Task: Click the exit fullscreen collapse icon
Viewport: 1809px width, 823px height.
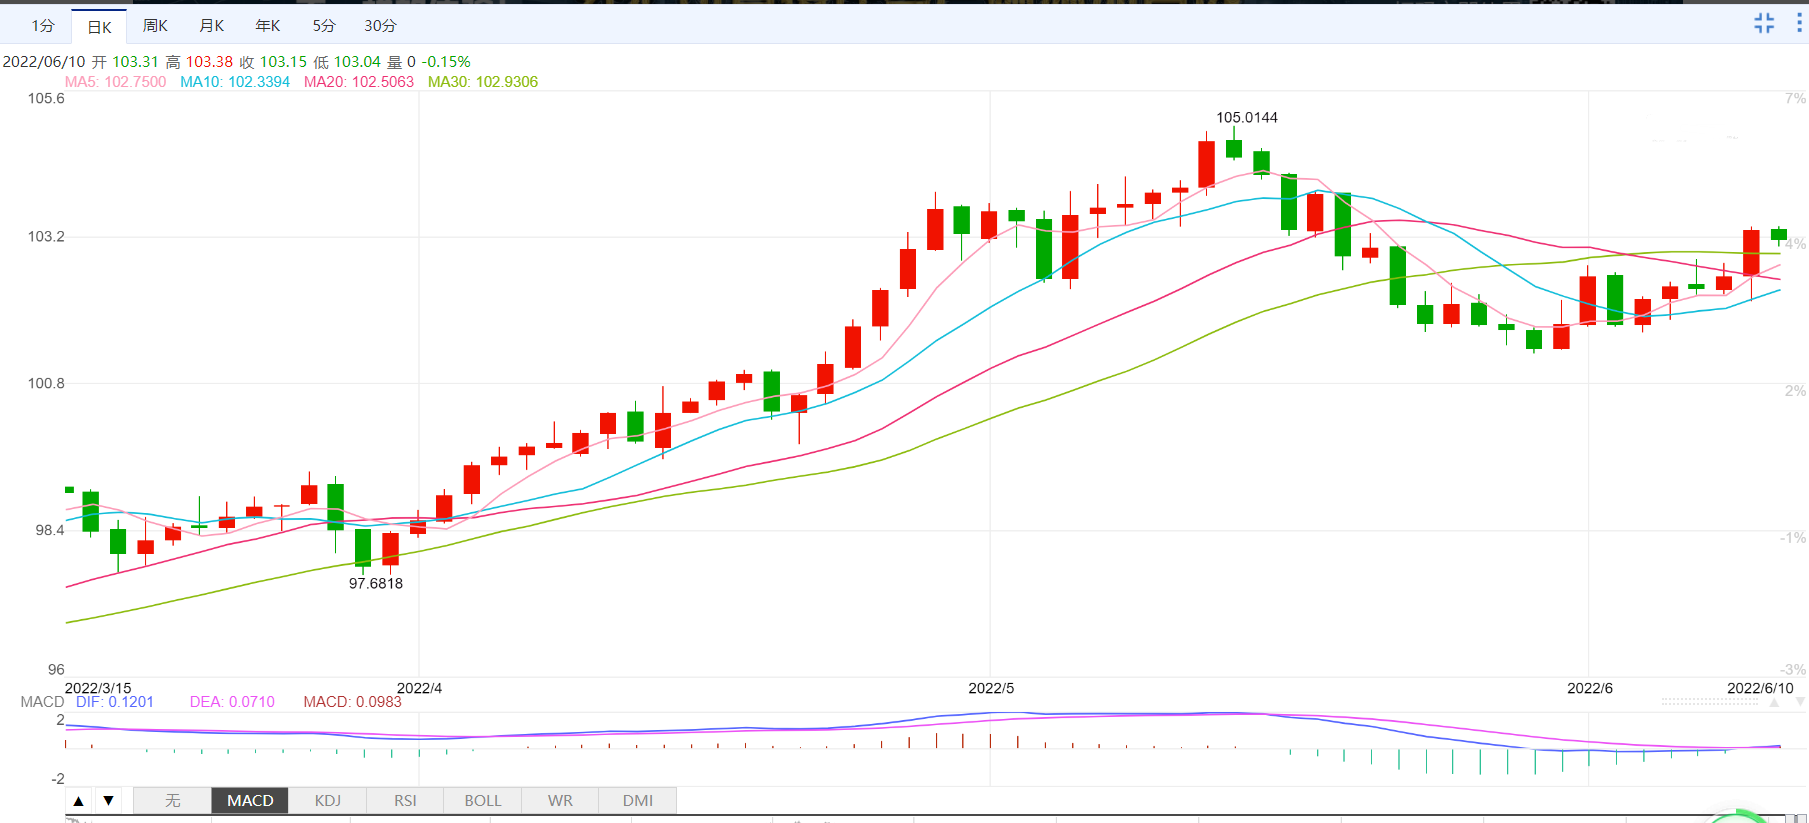Action: point(1764,23)
